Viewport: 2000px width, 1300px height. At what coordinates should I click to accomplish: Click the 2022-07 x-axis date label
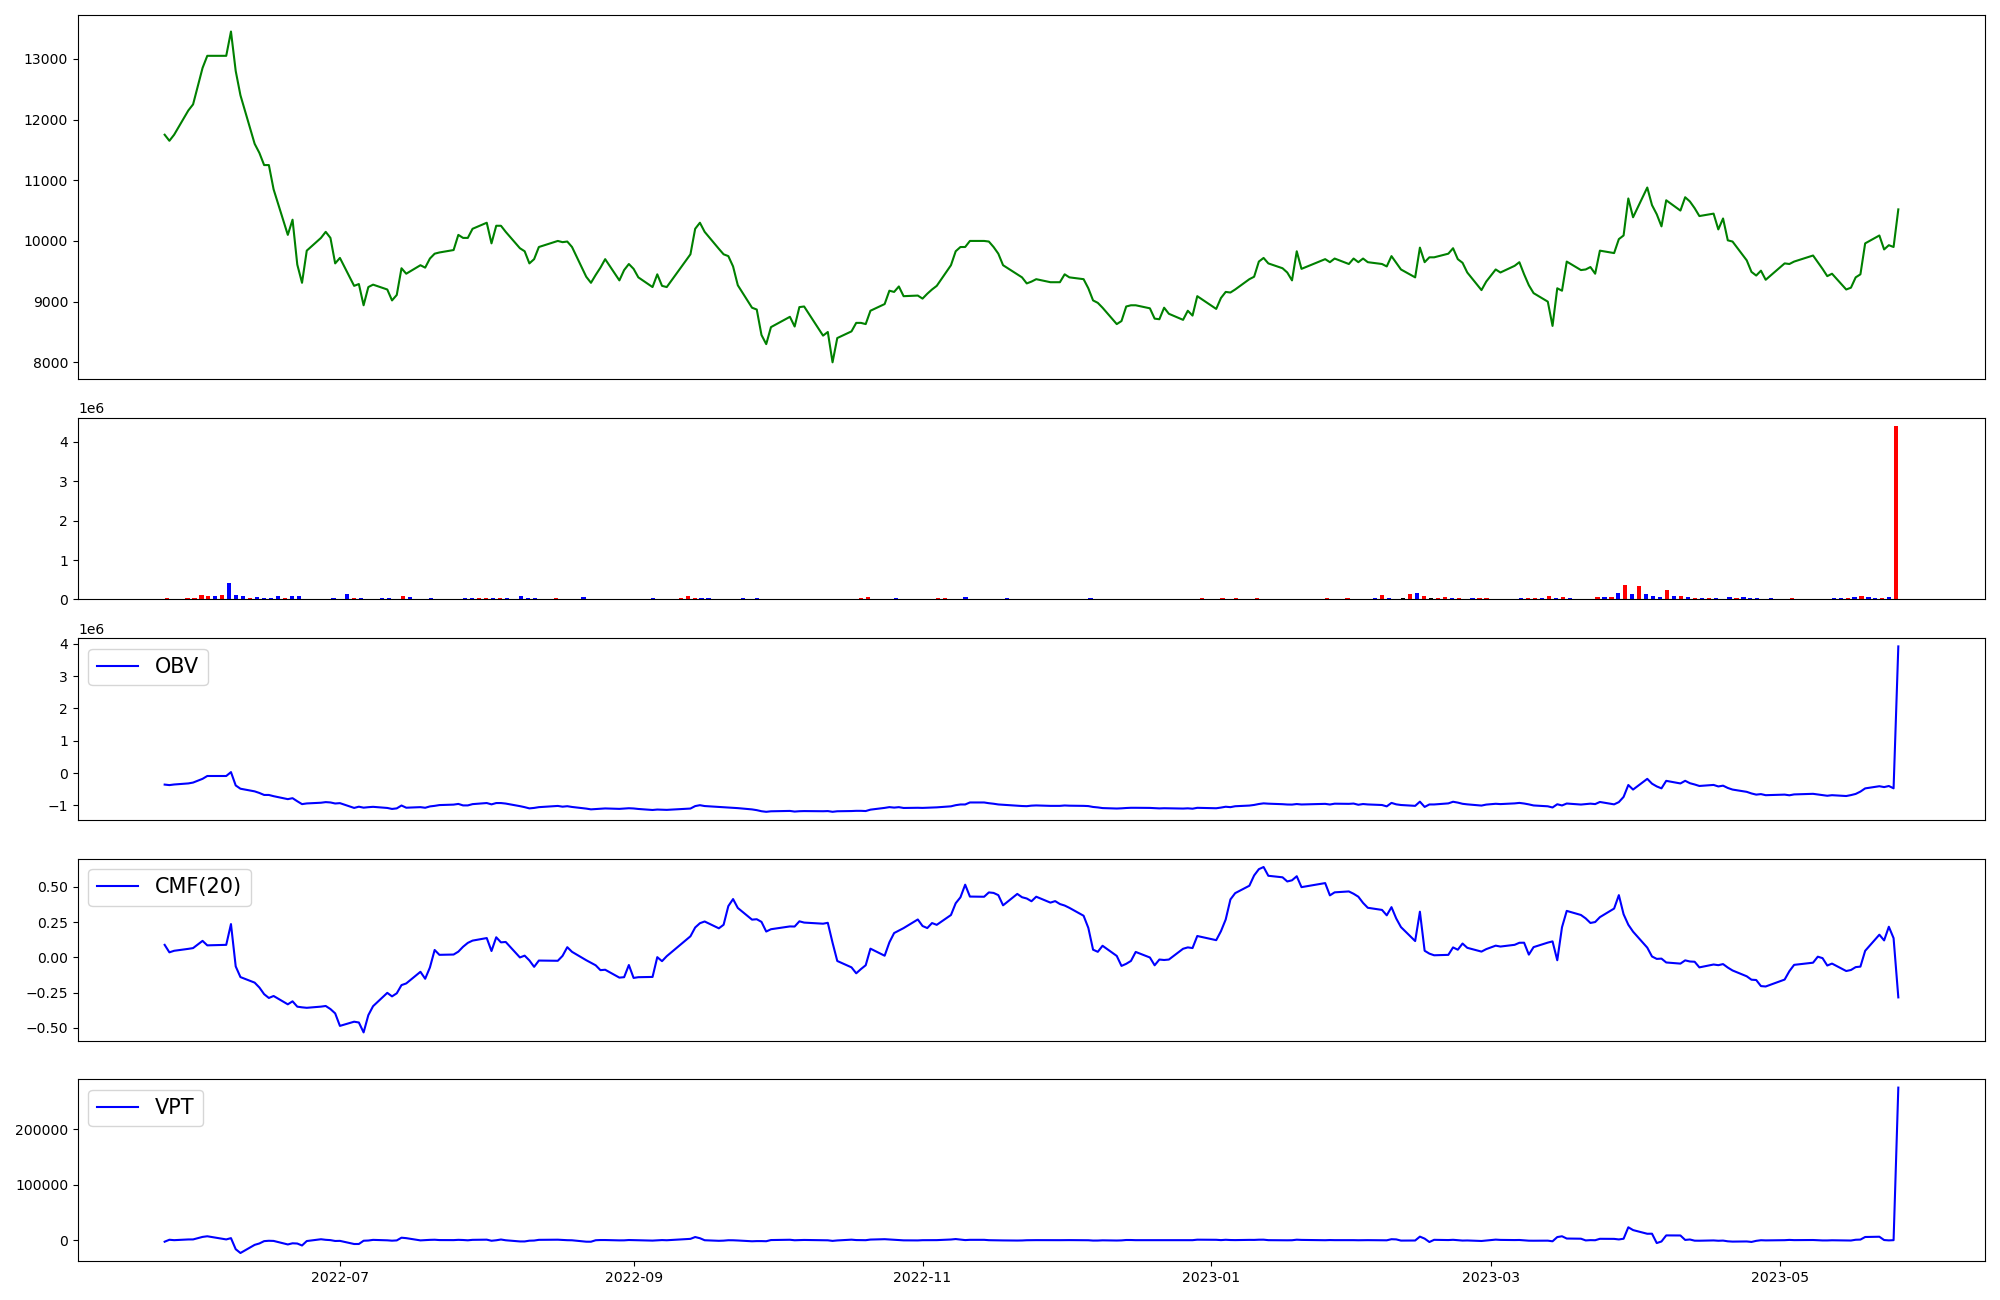click(340, 1277)
